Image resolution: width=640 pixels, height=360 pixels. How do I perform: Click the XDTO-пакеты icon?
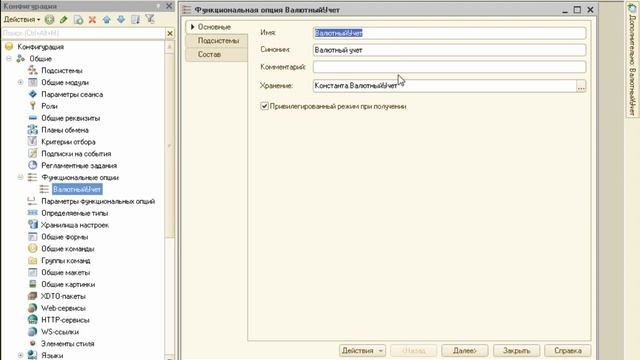[33, 296]
